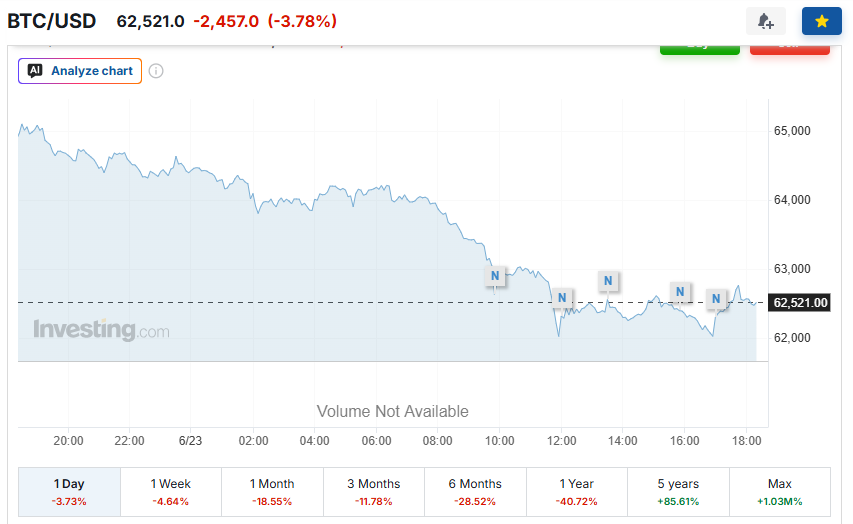Switch to the 1 Week timeframe

point(171,492)
